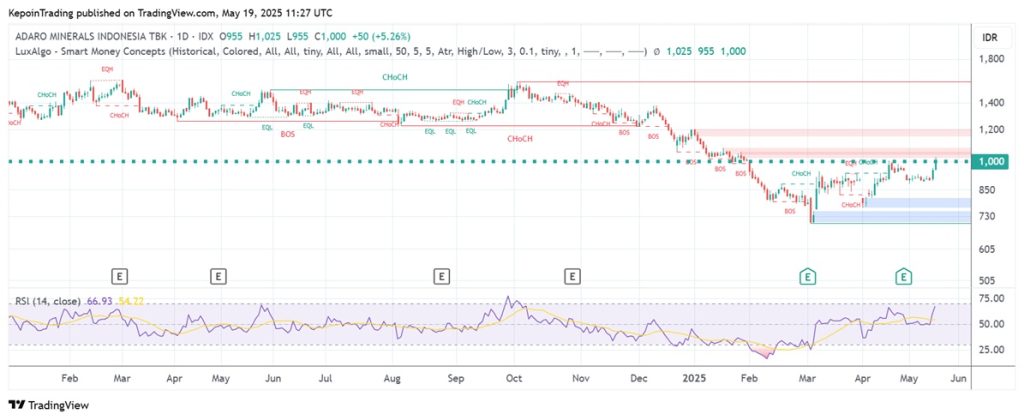Viewport: 1024px width, 420px height.
Task: Click the 2025 label on time axis
Action: coord(694,381)
